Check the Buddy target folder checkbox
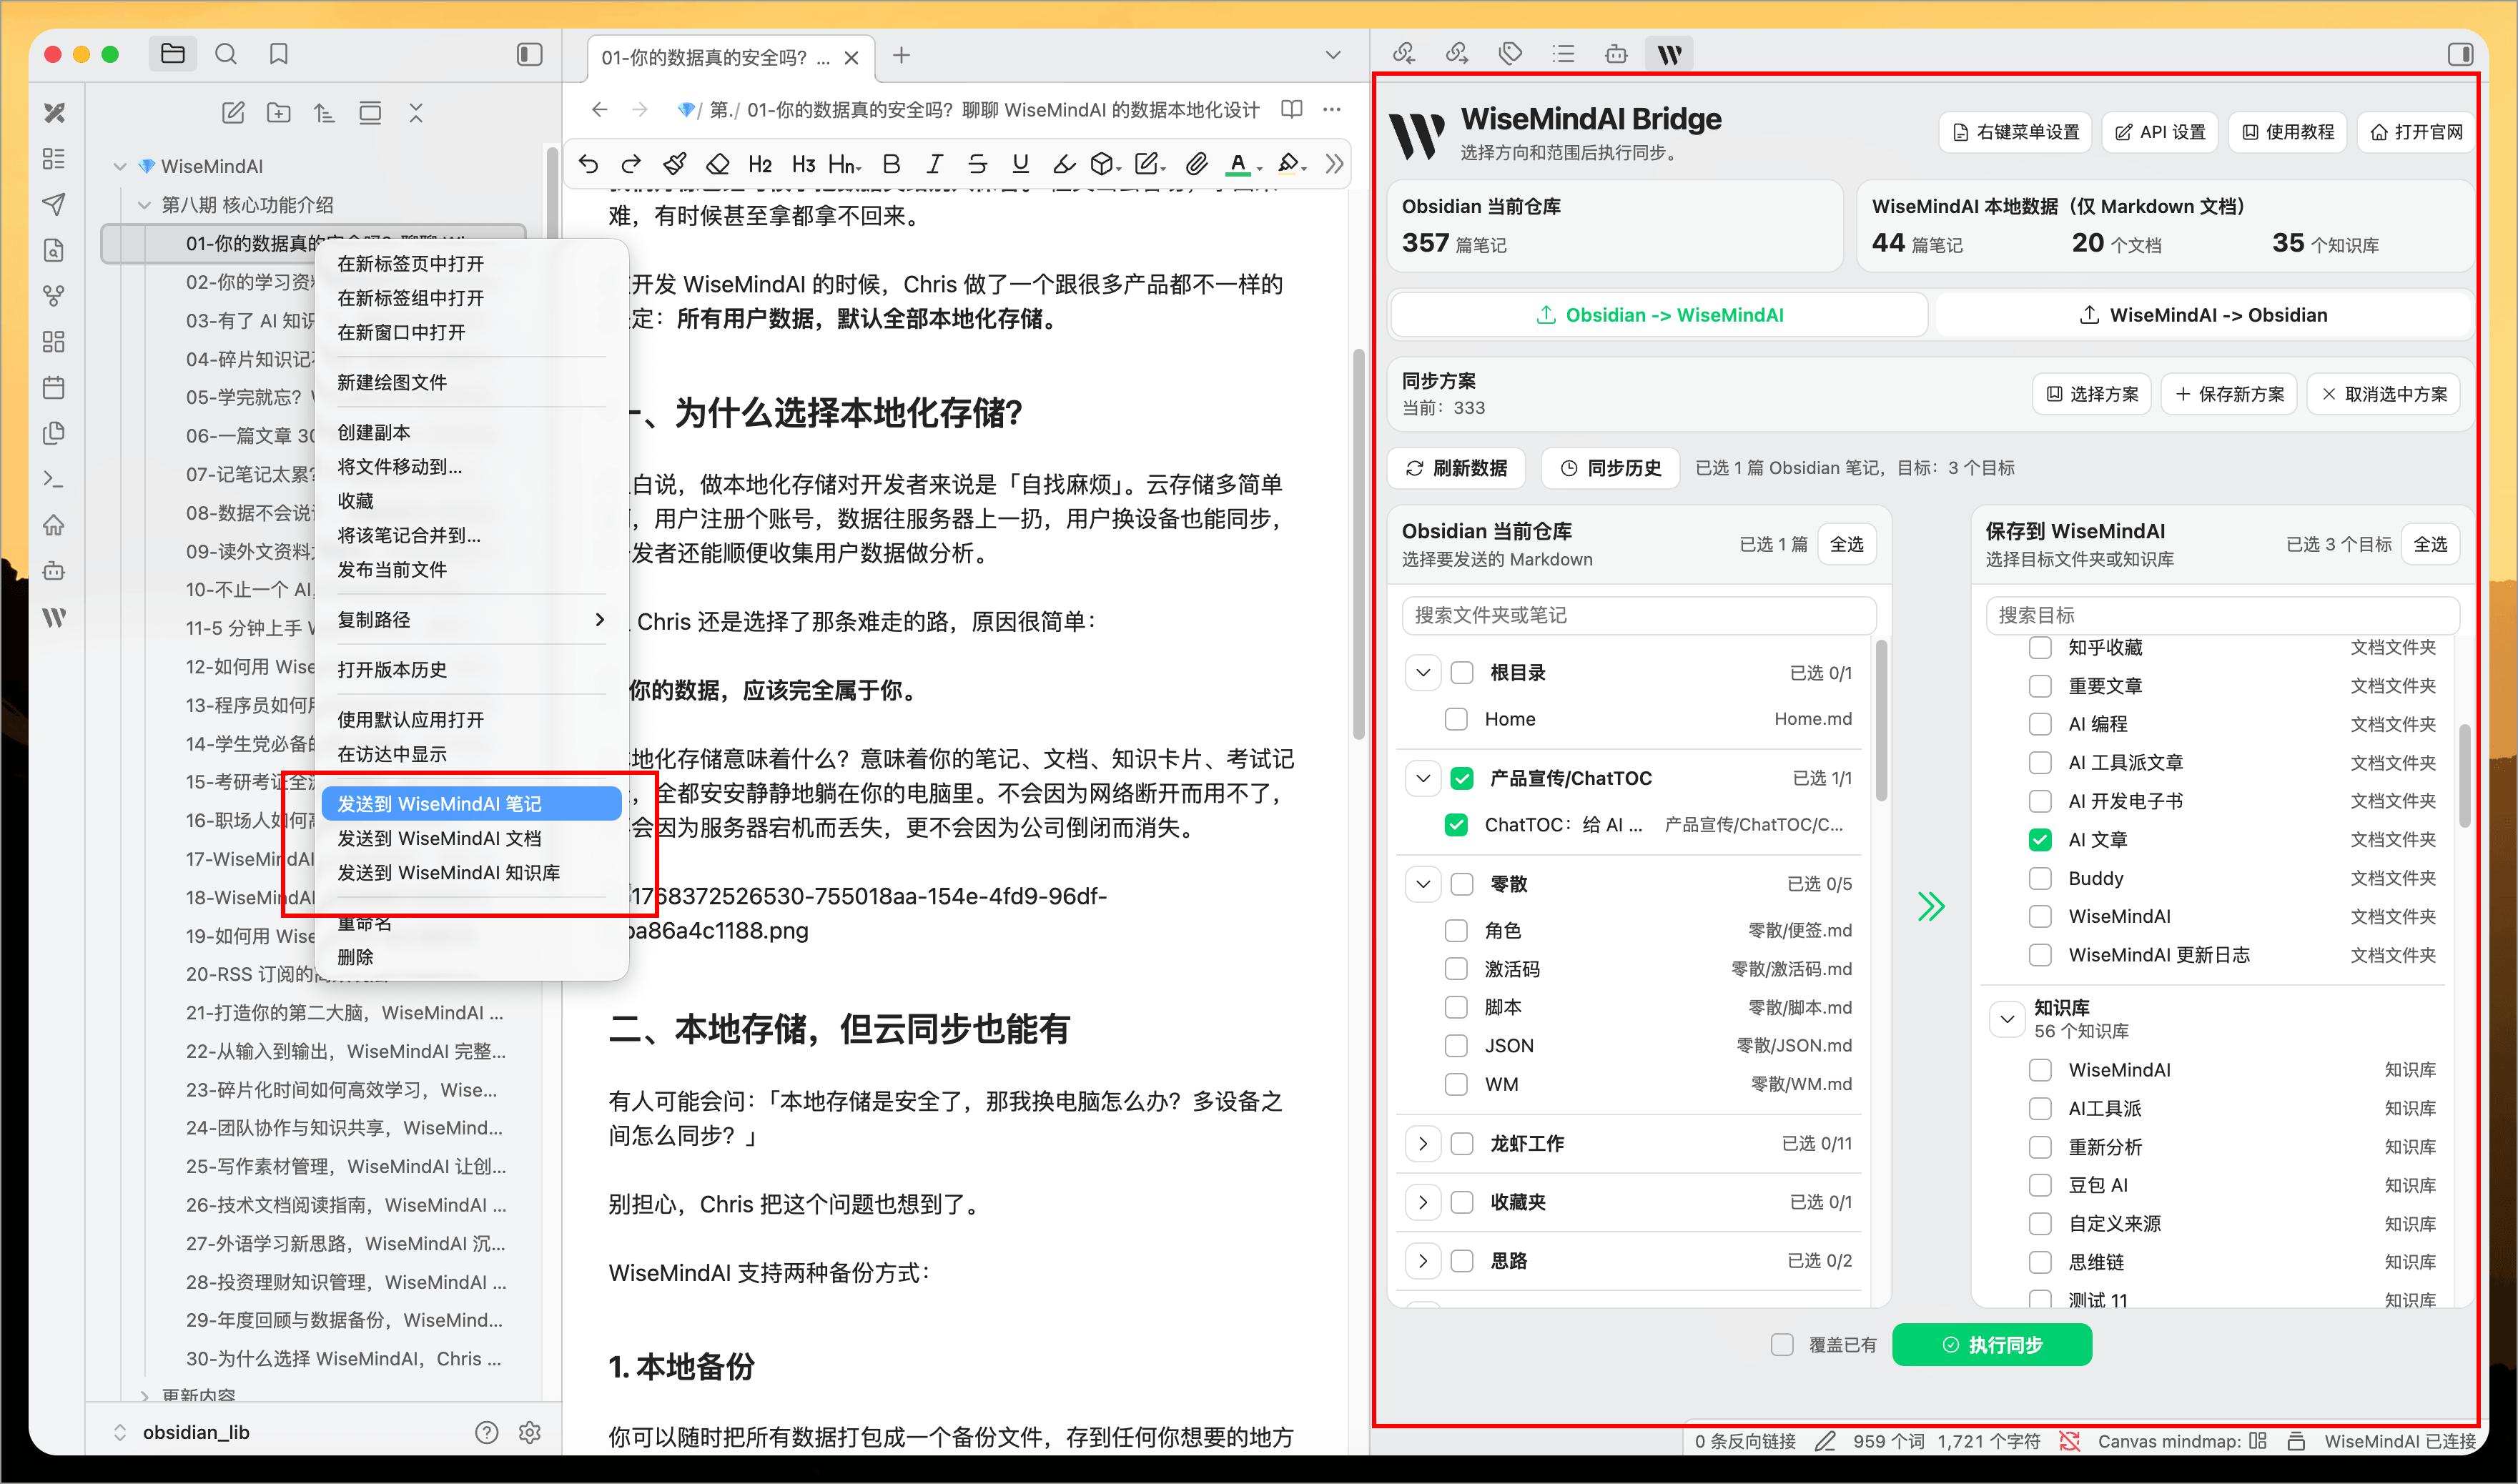The image size is (2518, 1484). coord(2040,879)
